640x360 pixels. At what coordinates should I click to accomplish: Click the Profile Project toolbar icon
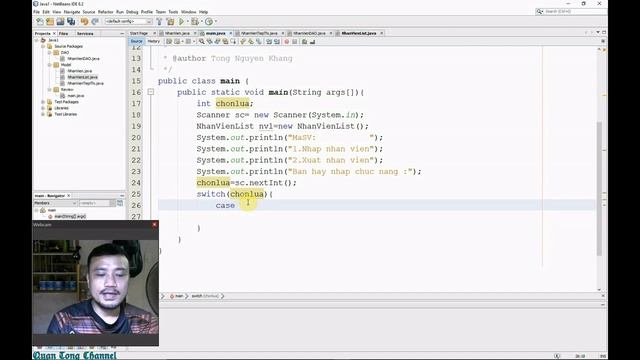tap(209, 22)
